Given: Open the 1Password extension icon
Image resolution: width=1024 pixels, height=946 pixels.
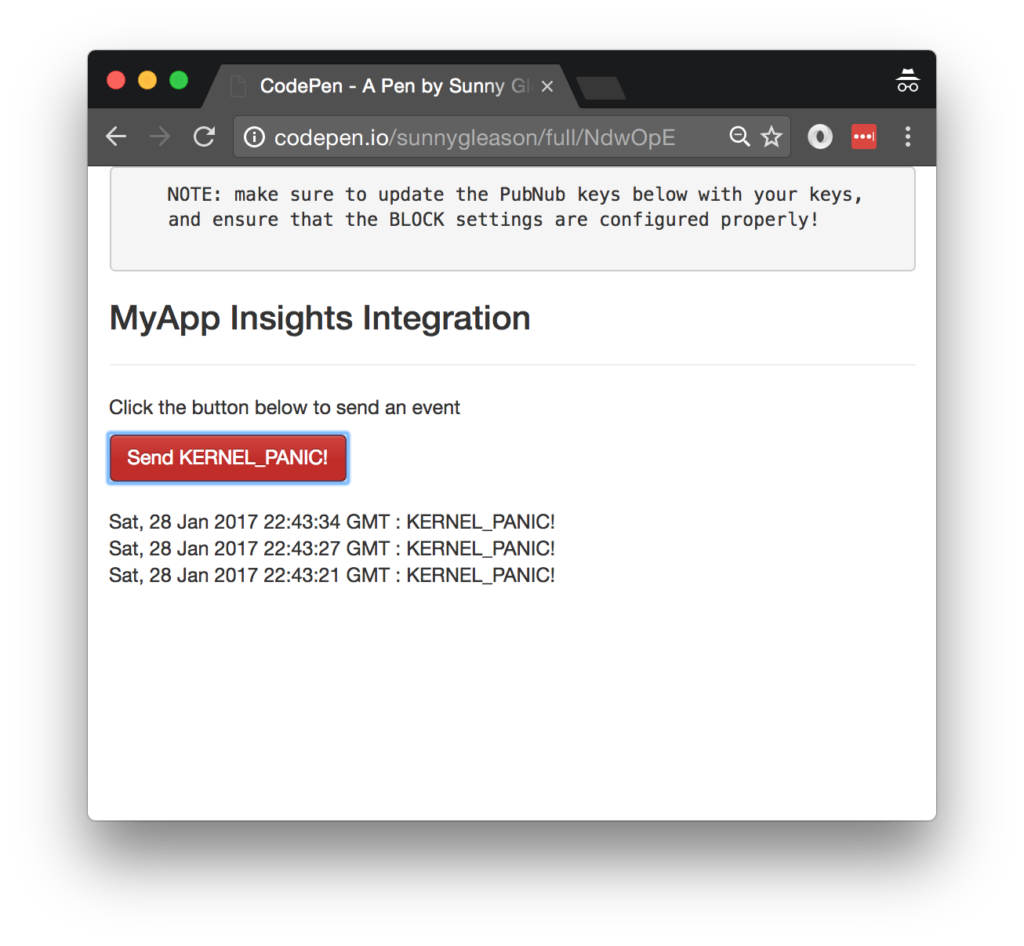Looking at the screenshot, I should pos(864,137).
